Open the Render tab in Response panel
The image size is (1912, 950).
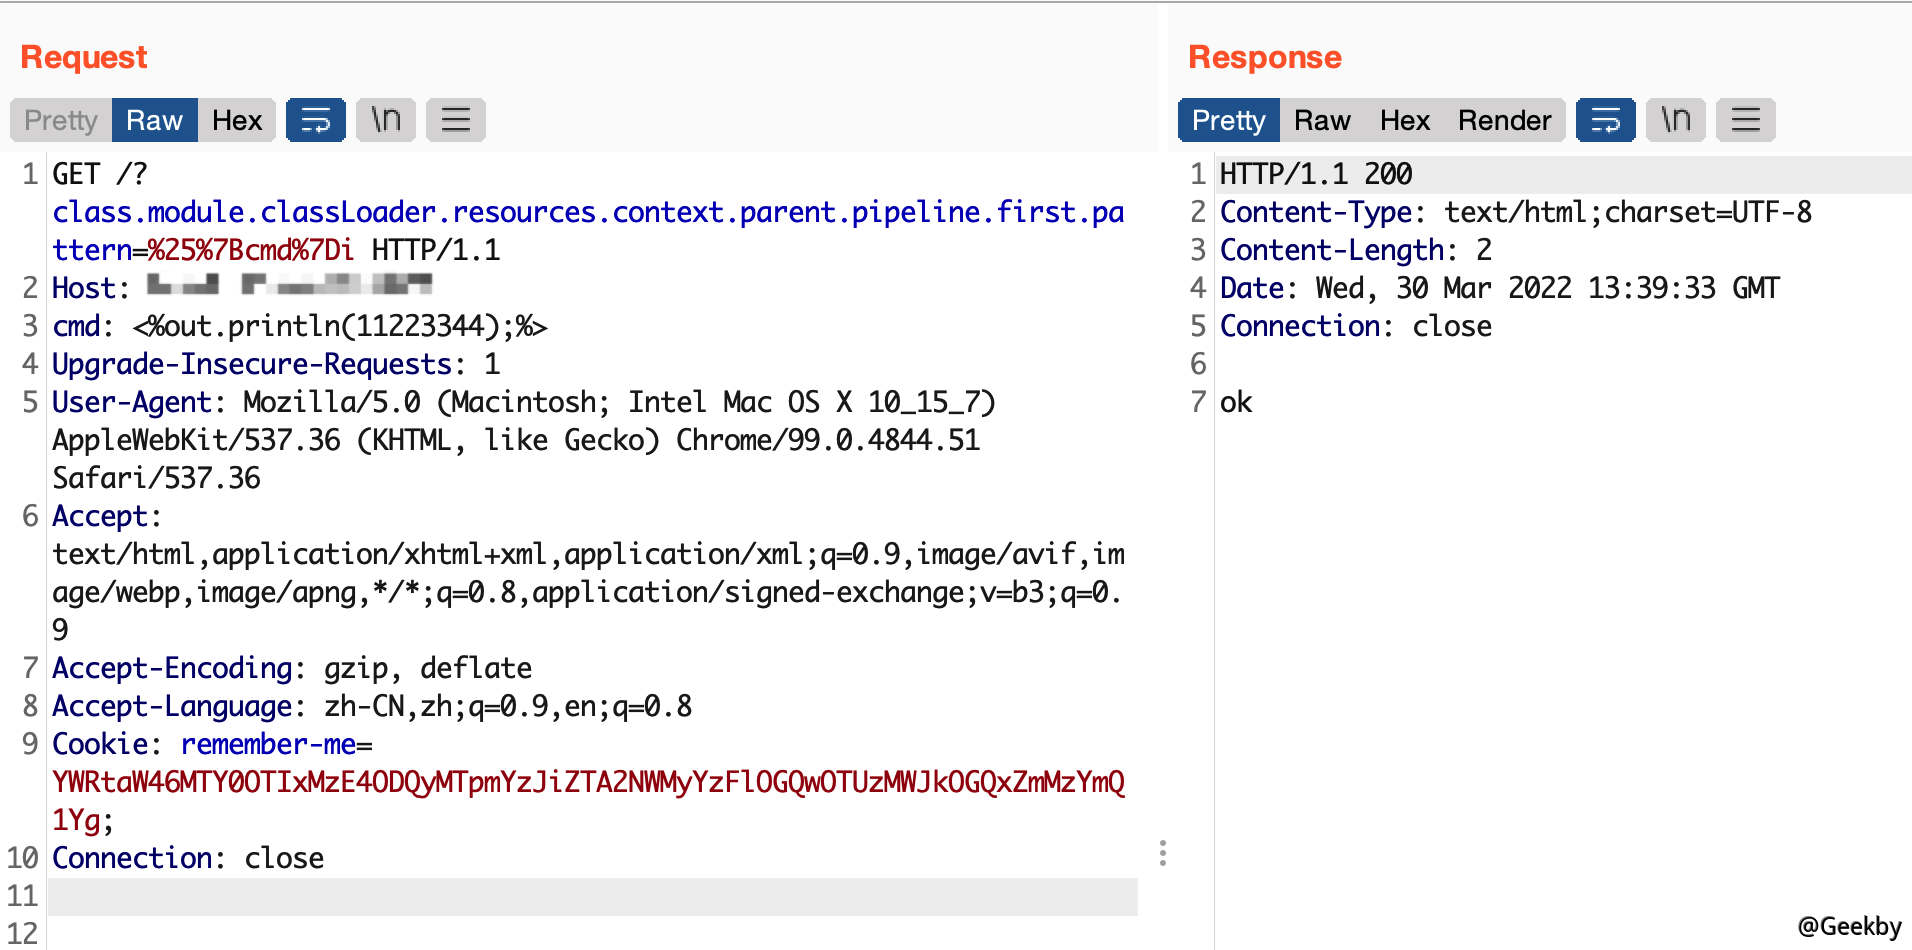click(x=1504, y=120)
